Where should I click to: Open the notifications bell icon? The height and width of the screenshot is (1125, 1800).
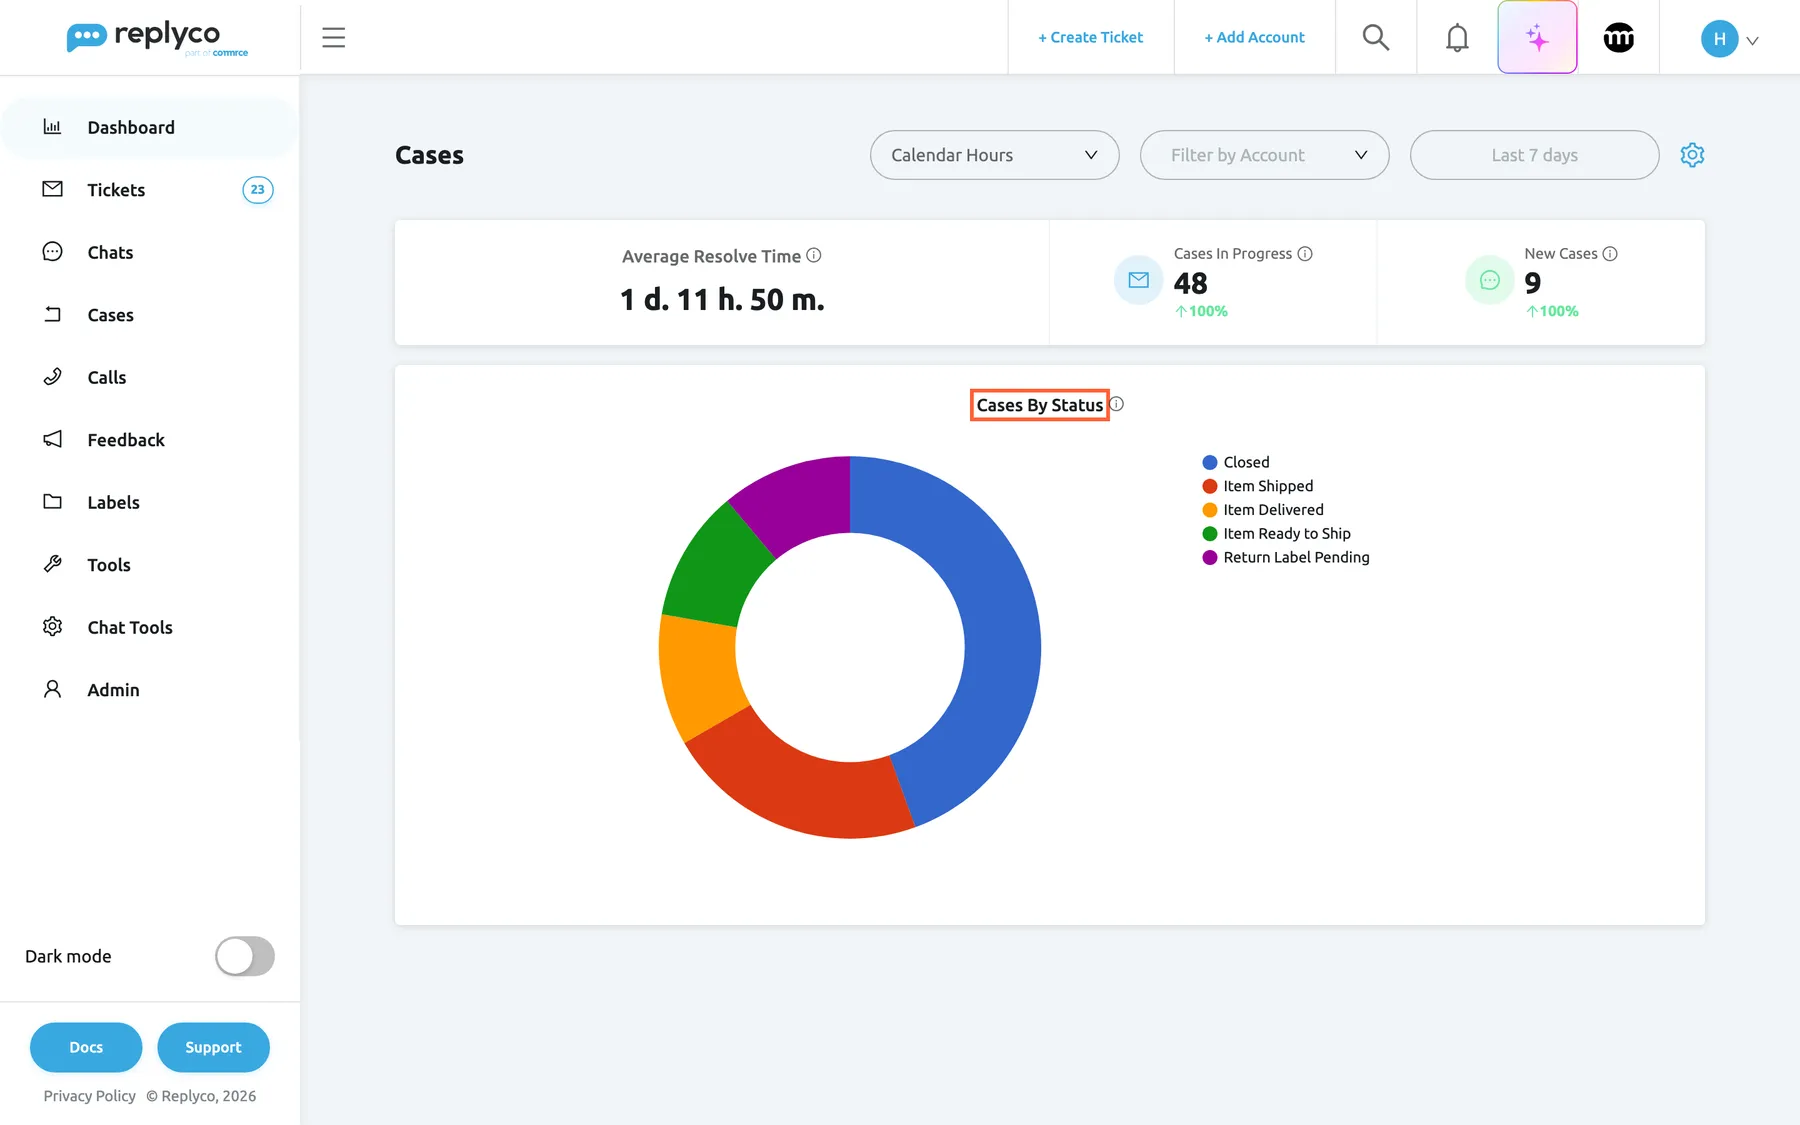[x=1457, y=38]
